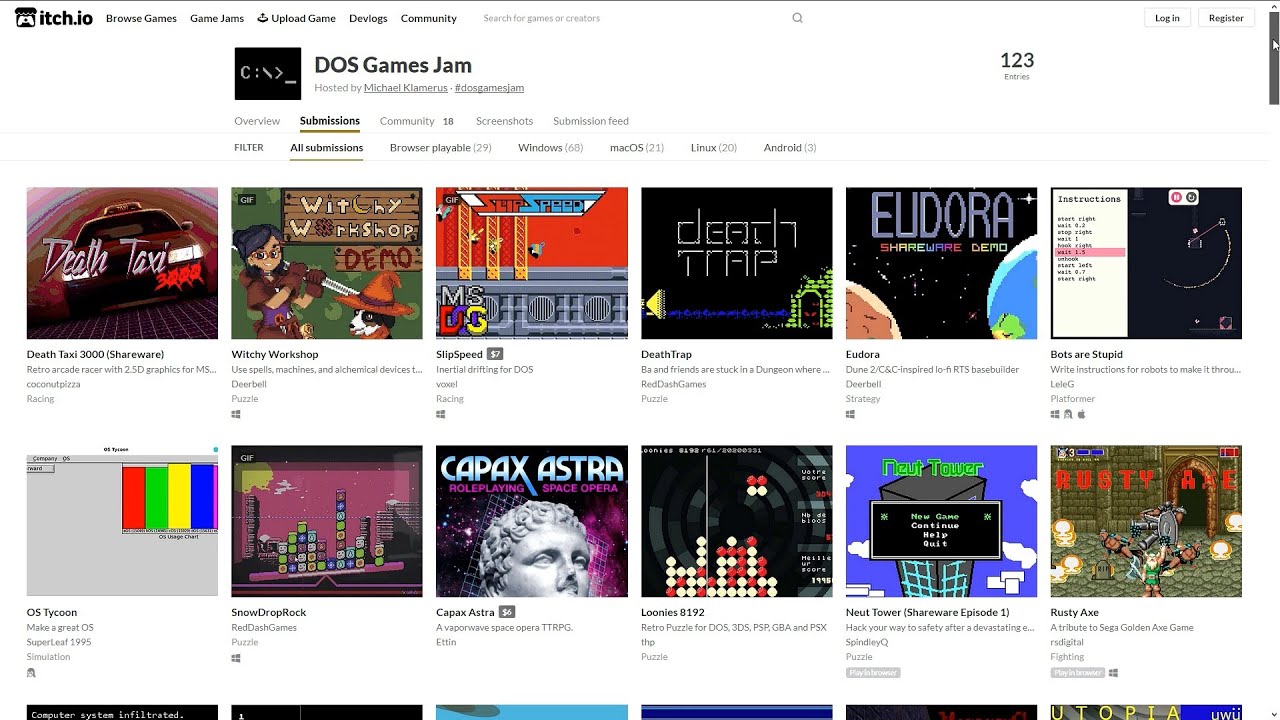The height and width of the screenshot is (720, 1280).
Task: Open author SpindleyQ's profile
Action: [867, 642]
